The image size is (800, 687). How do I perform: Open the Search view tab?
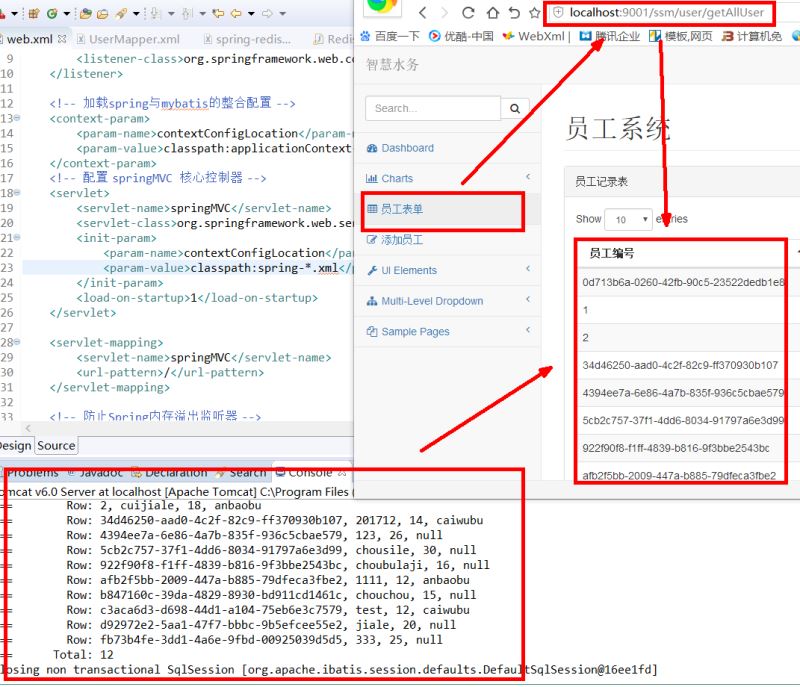(241, 473)
